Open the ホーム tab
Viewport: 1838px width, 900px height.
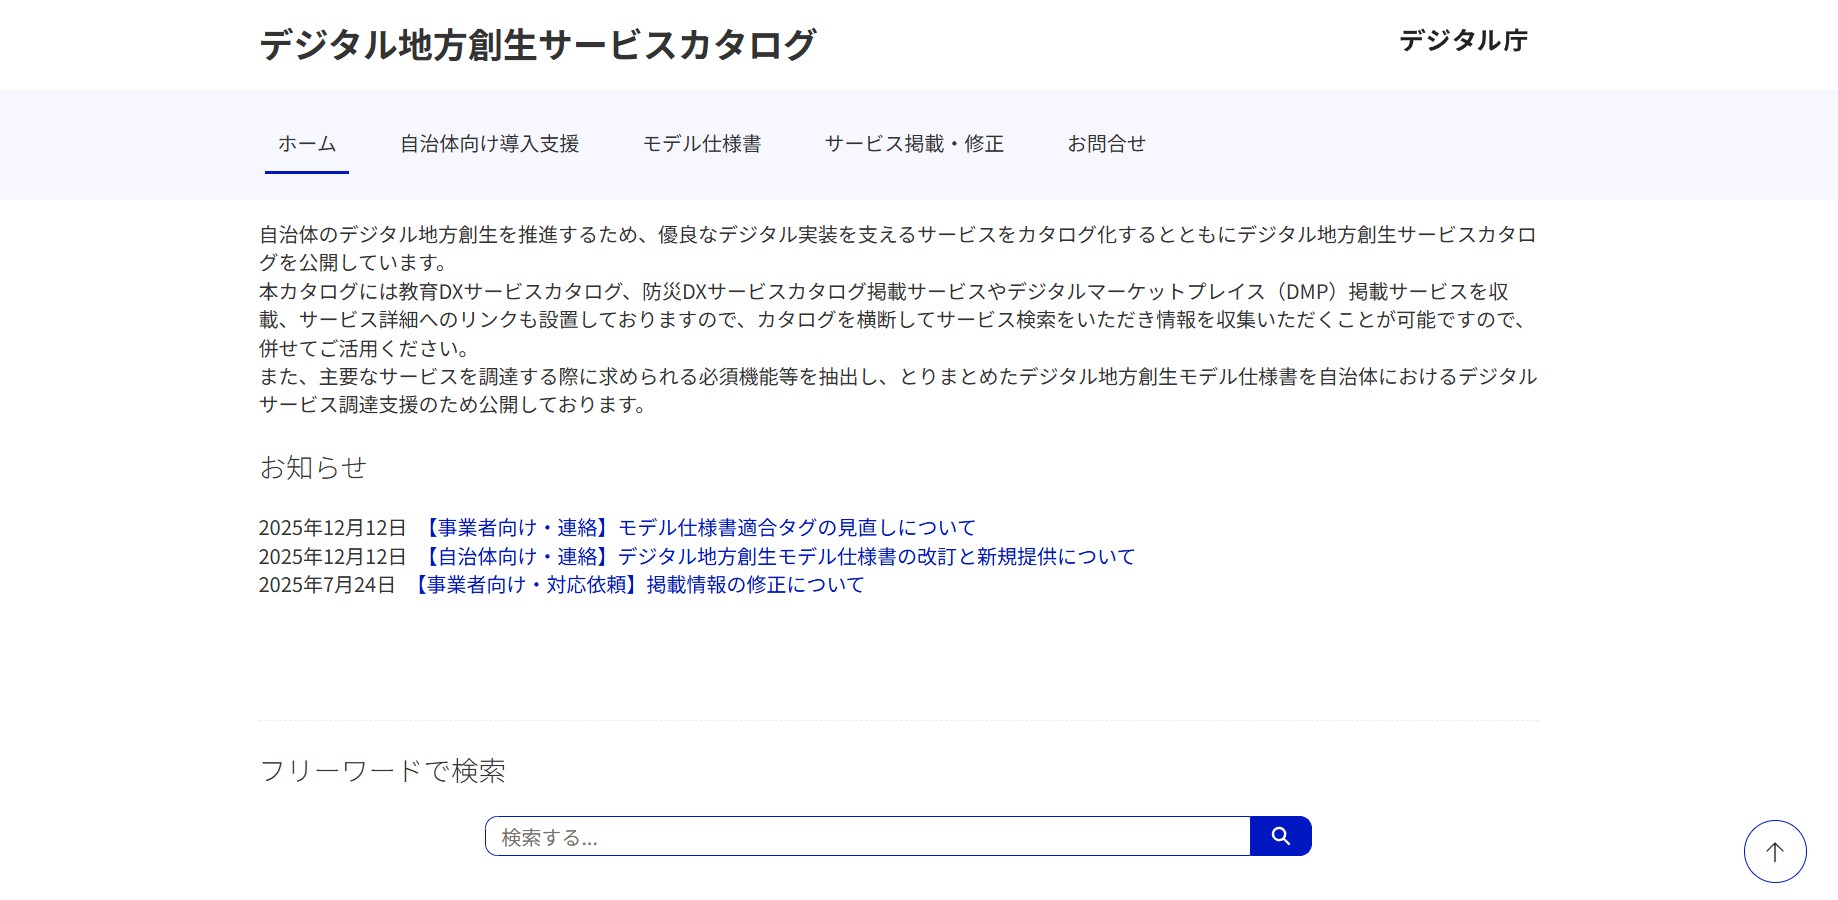pos(306,144)
